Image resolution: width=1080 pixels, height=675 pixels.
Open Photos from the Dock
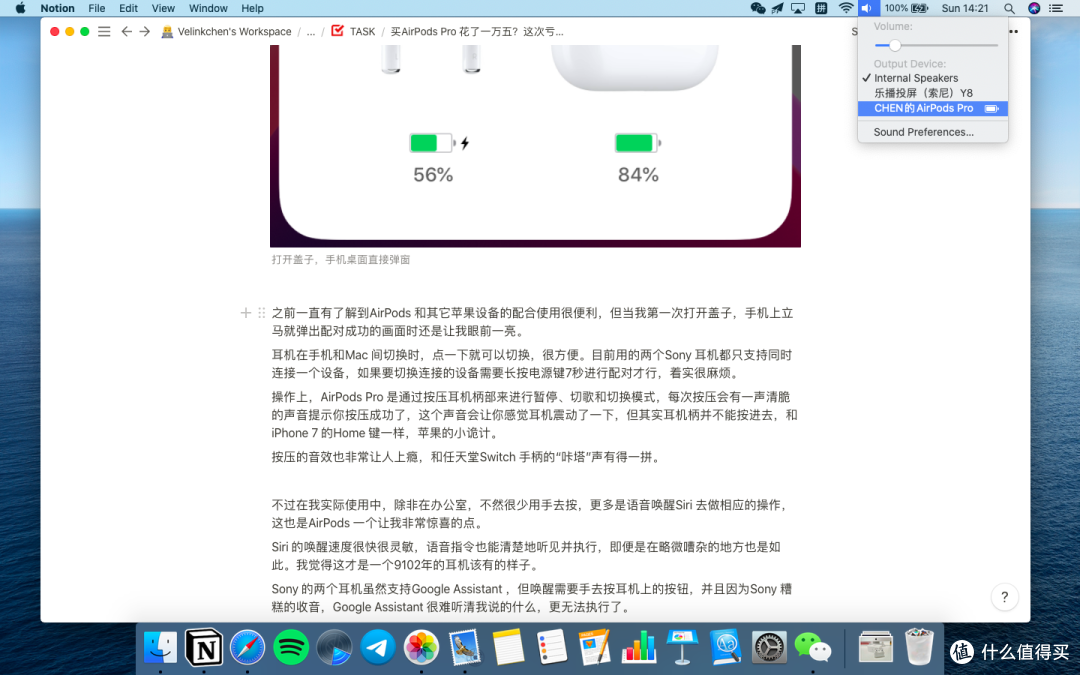point(422,647)
